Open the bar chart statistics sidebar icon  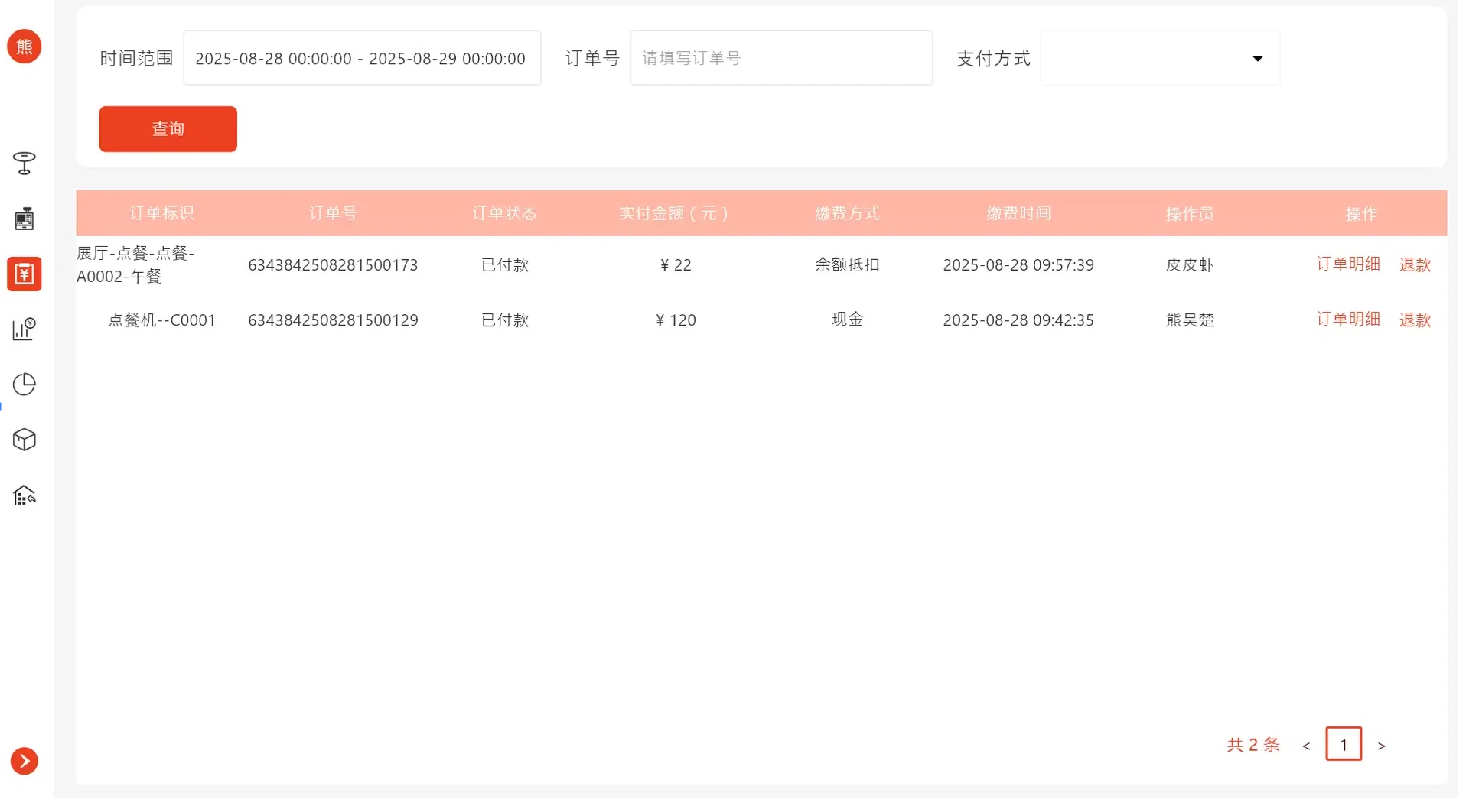click(24, 329)
